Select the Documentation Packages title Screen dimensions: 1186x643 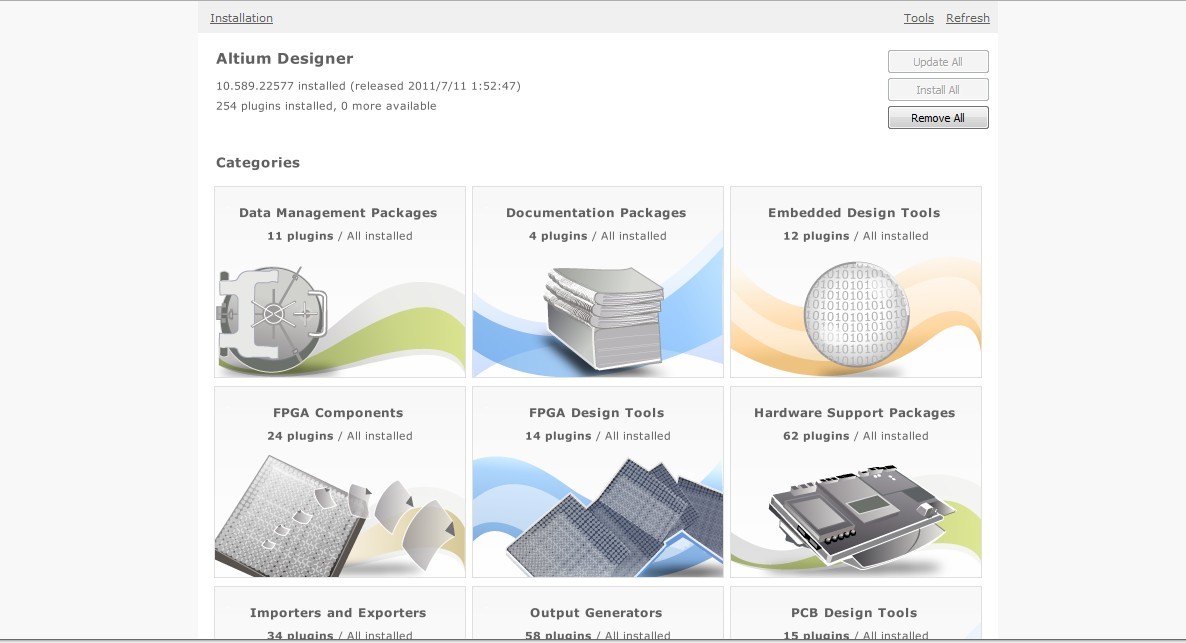click(x=596, y=213)
